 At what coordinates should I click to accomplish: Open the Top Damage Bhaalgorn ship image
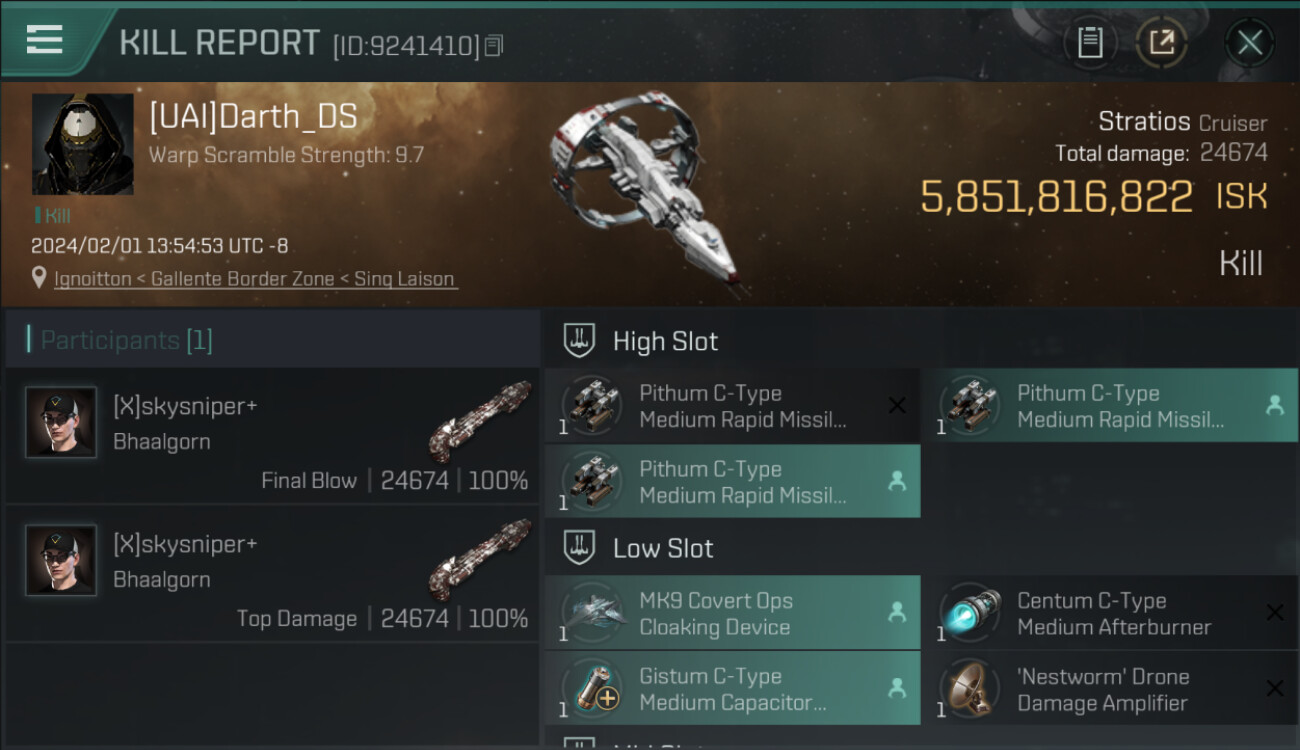(479, 558)
